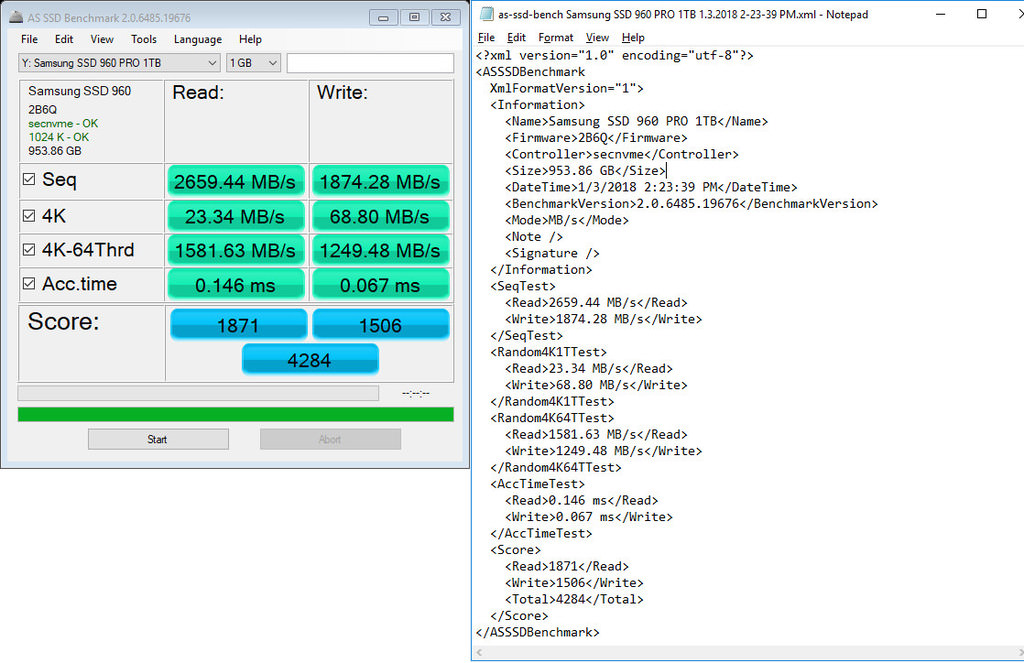Open the Edit menu in AS SSD Benchmark
Screen dimensions: 1024x663
(x=64, y=39)
